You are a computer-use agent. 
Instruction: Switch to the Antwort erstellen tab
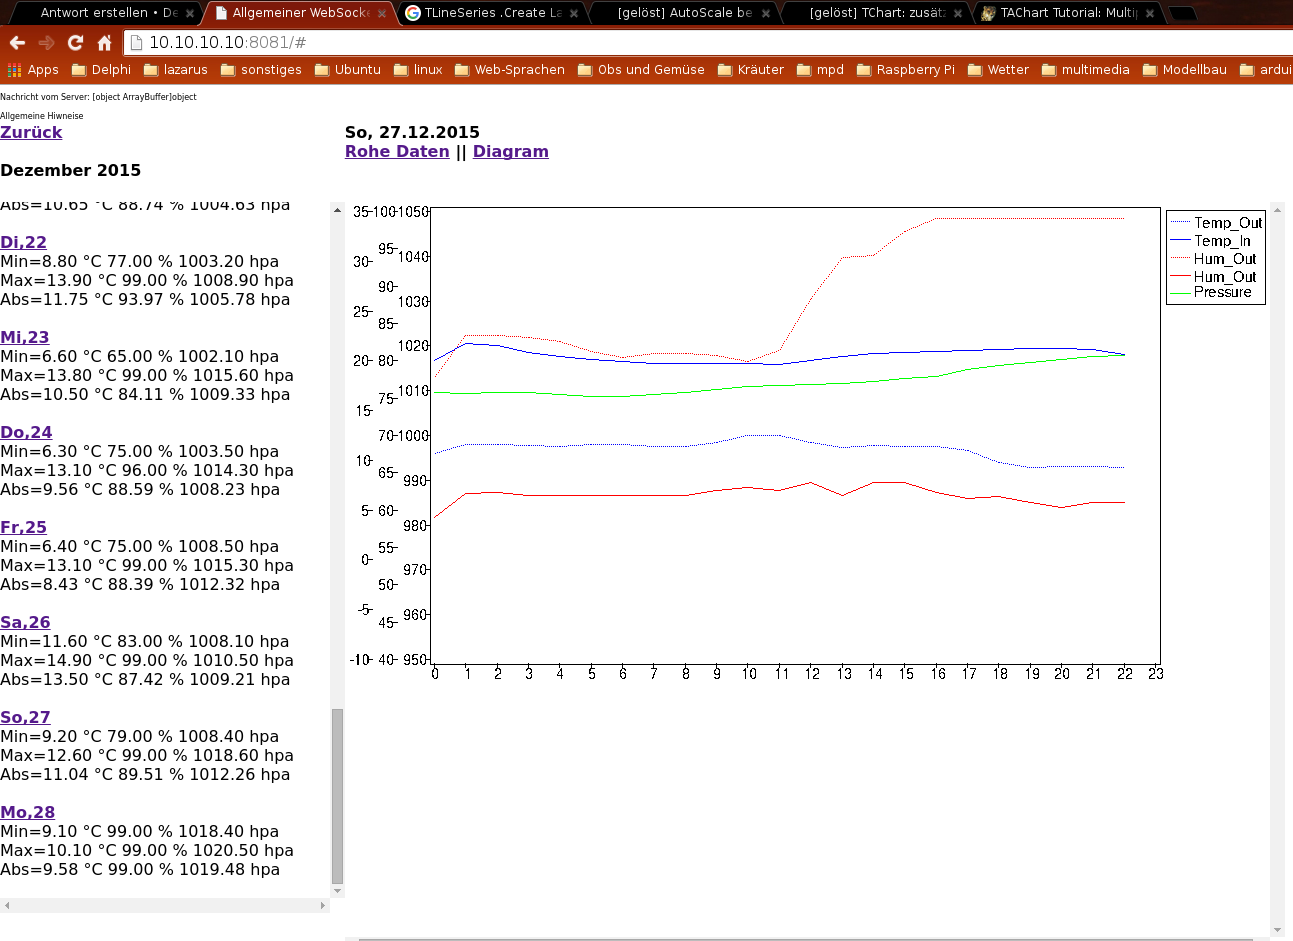pos(107,13)
